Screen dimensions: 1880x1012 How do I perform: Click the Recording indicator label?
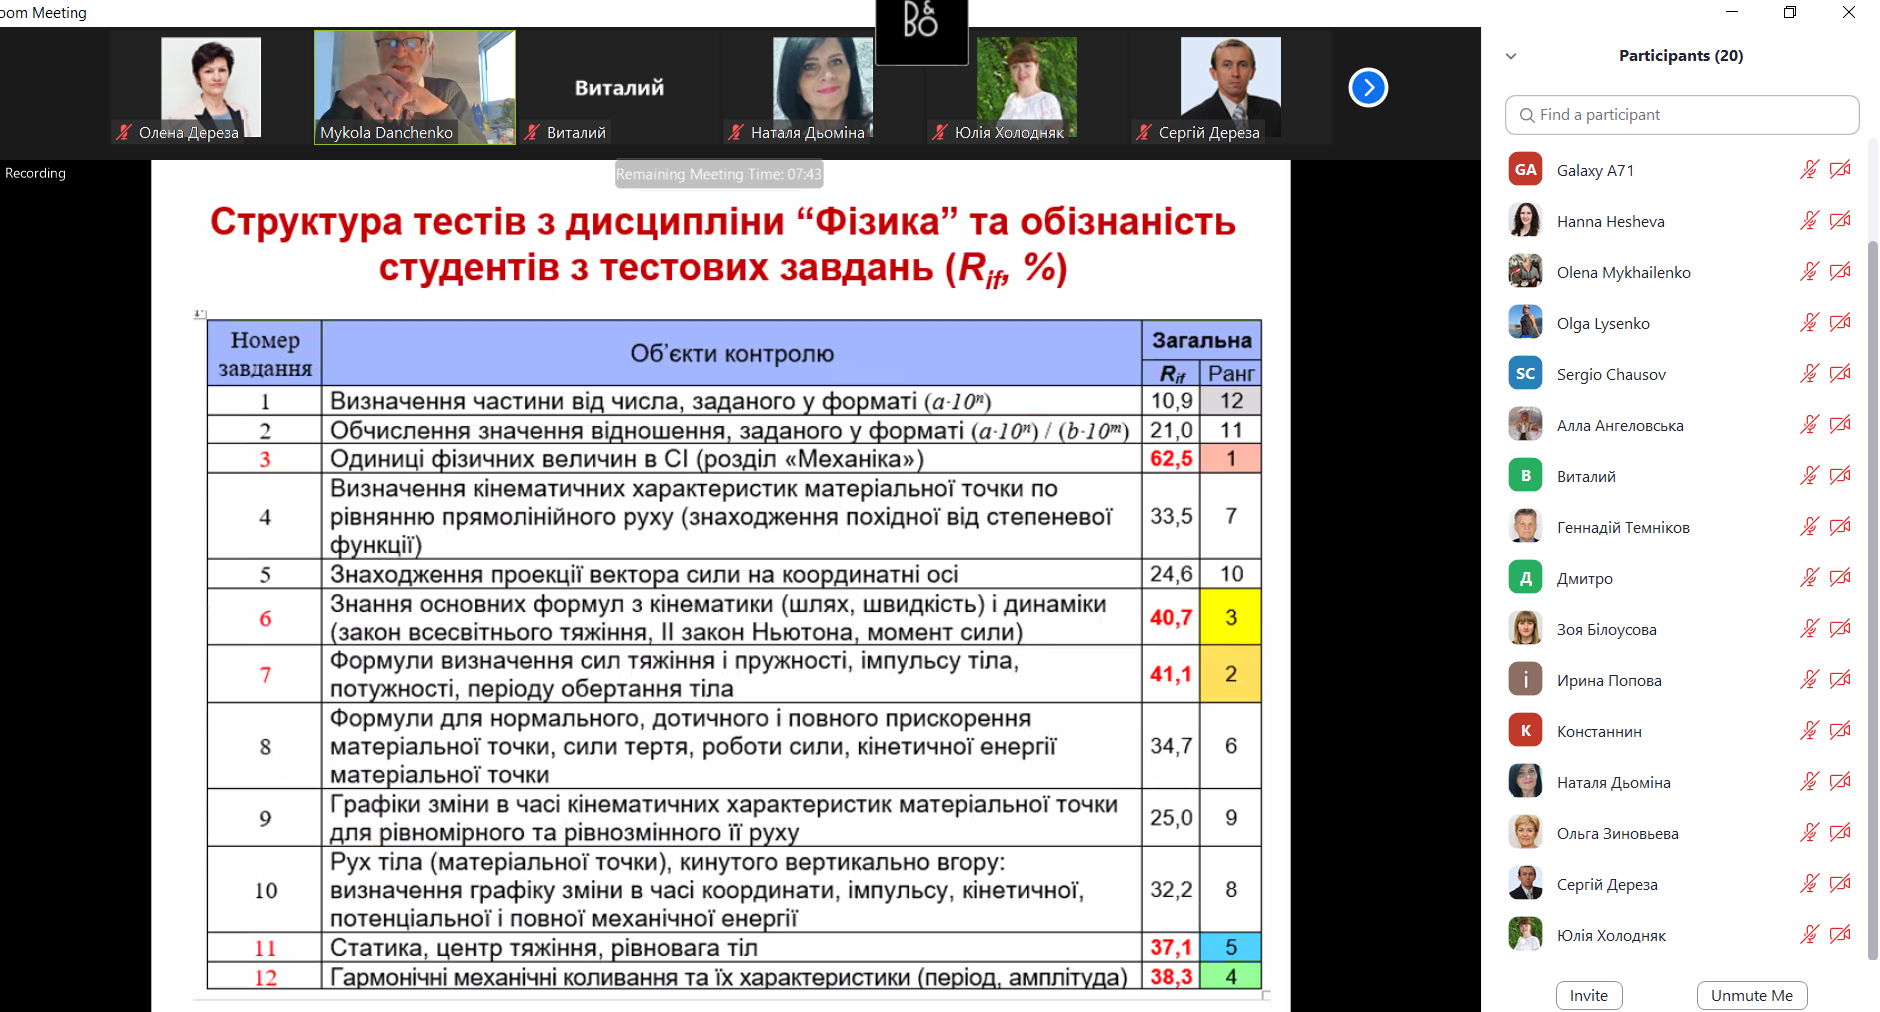[x=35, y=173]
